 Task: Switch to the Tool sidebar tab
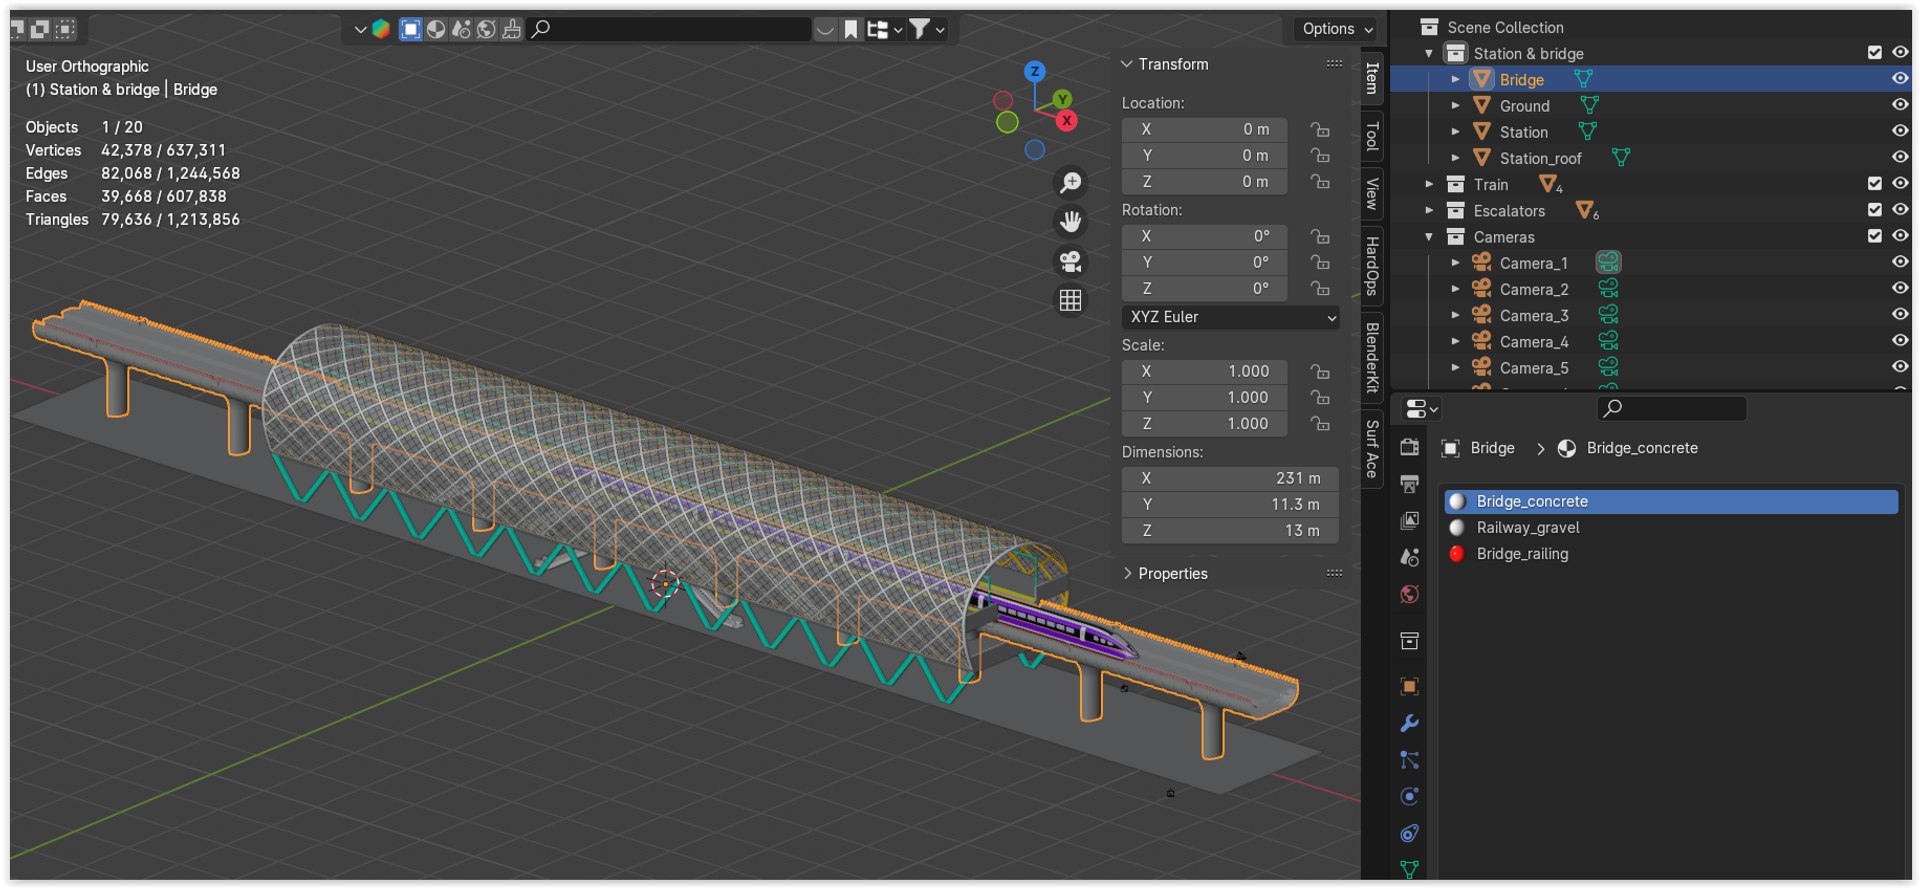coord(1372,135)
